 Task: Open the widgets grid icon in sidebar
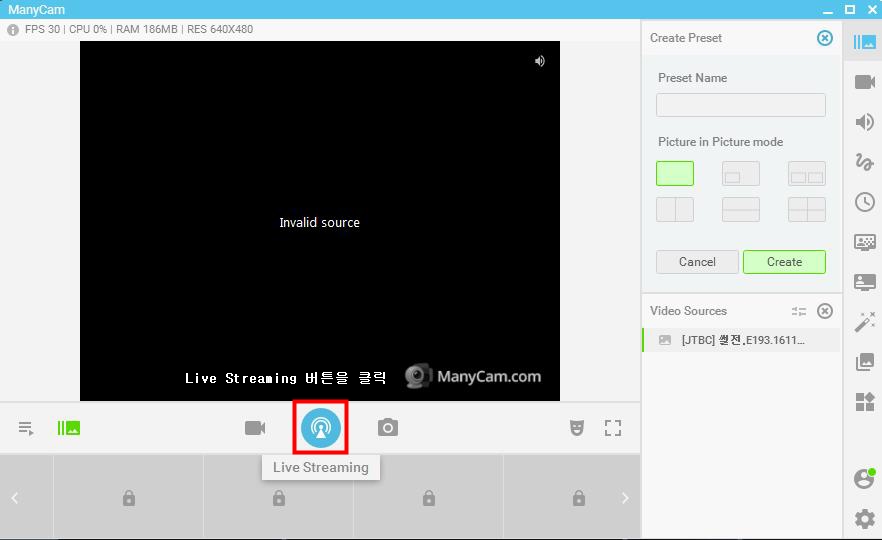click(x=865, y=402)
